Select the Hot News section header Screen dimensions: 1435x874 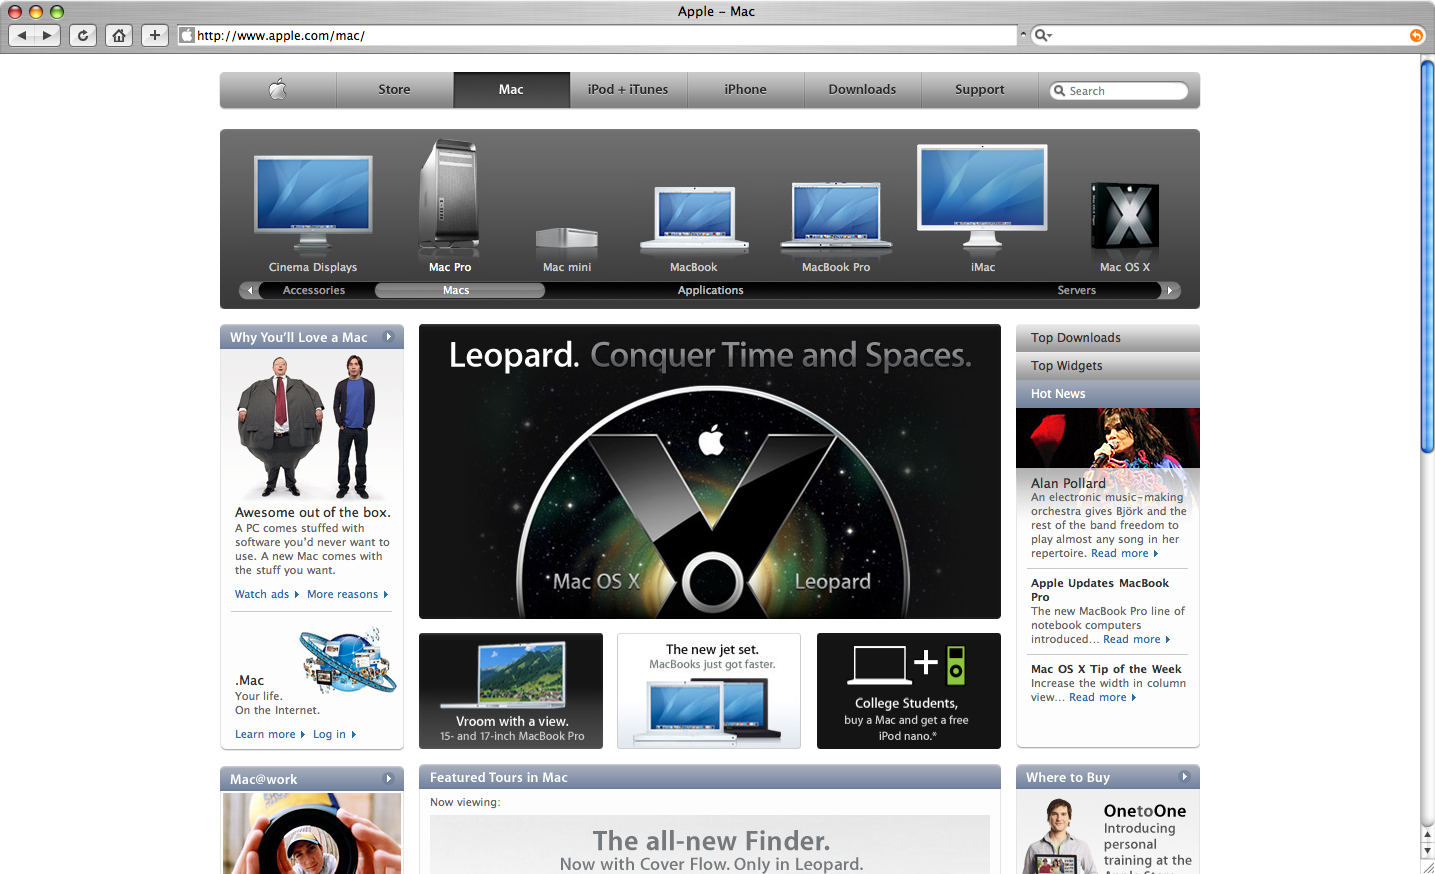1108,394
